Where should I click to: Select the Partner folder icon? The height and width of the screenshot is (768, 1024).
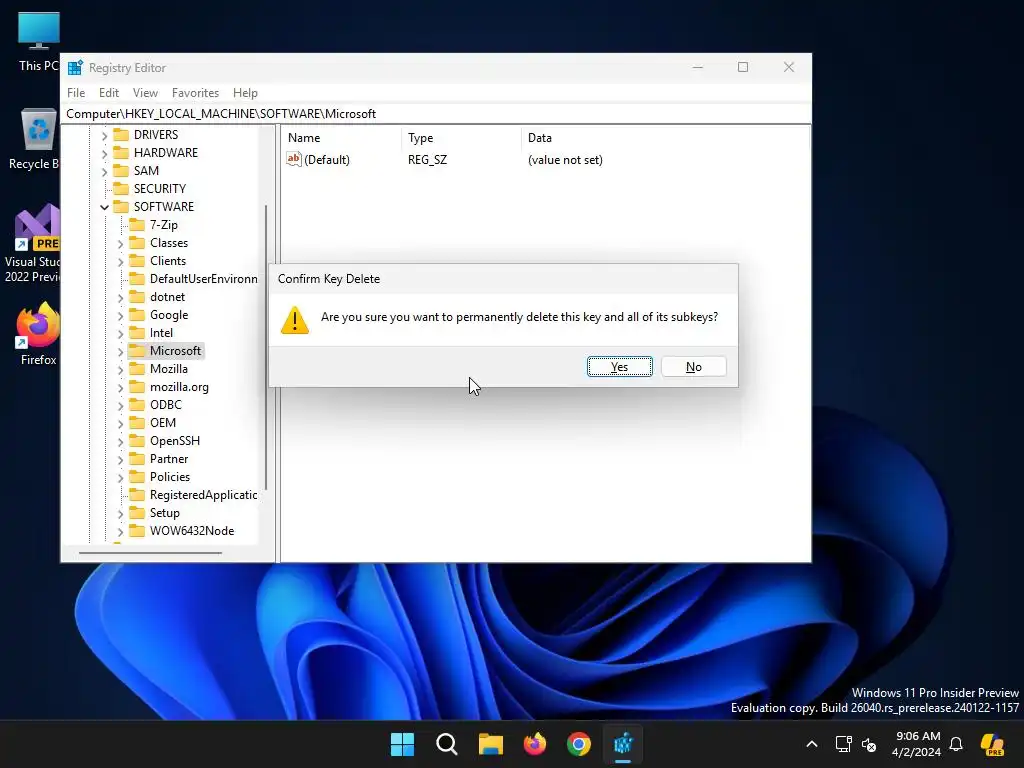click(136, 459)
